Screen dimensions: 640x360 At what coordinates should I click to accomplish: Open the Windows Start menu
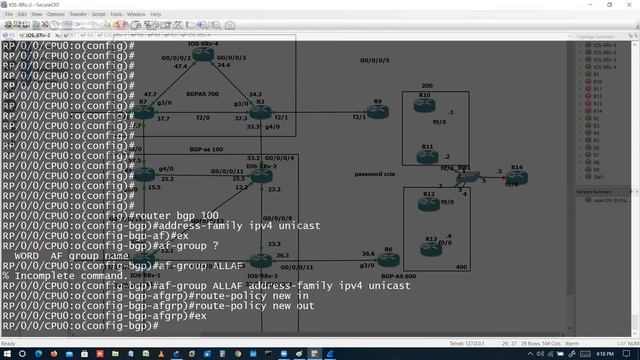coord(7,354)
